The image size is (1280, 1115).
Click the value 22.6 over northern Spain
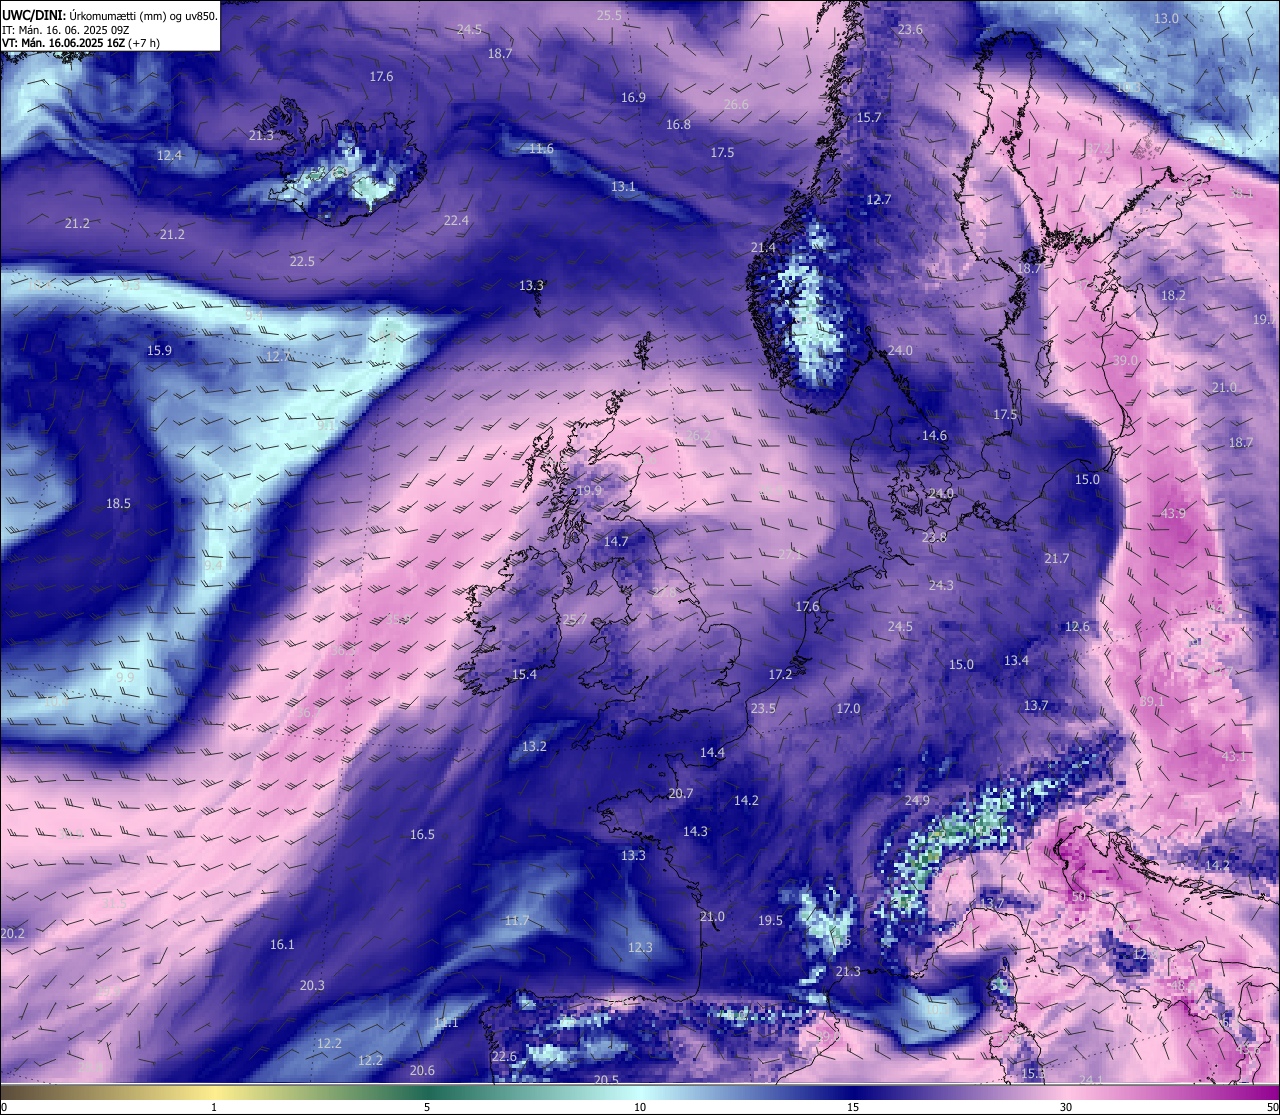click(504, 1056)
